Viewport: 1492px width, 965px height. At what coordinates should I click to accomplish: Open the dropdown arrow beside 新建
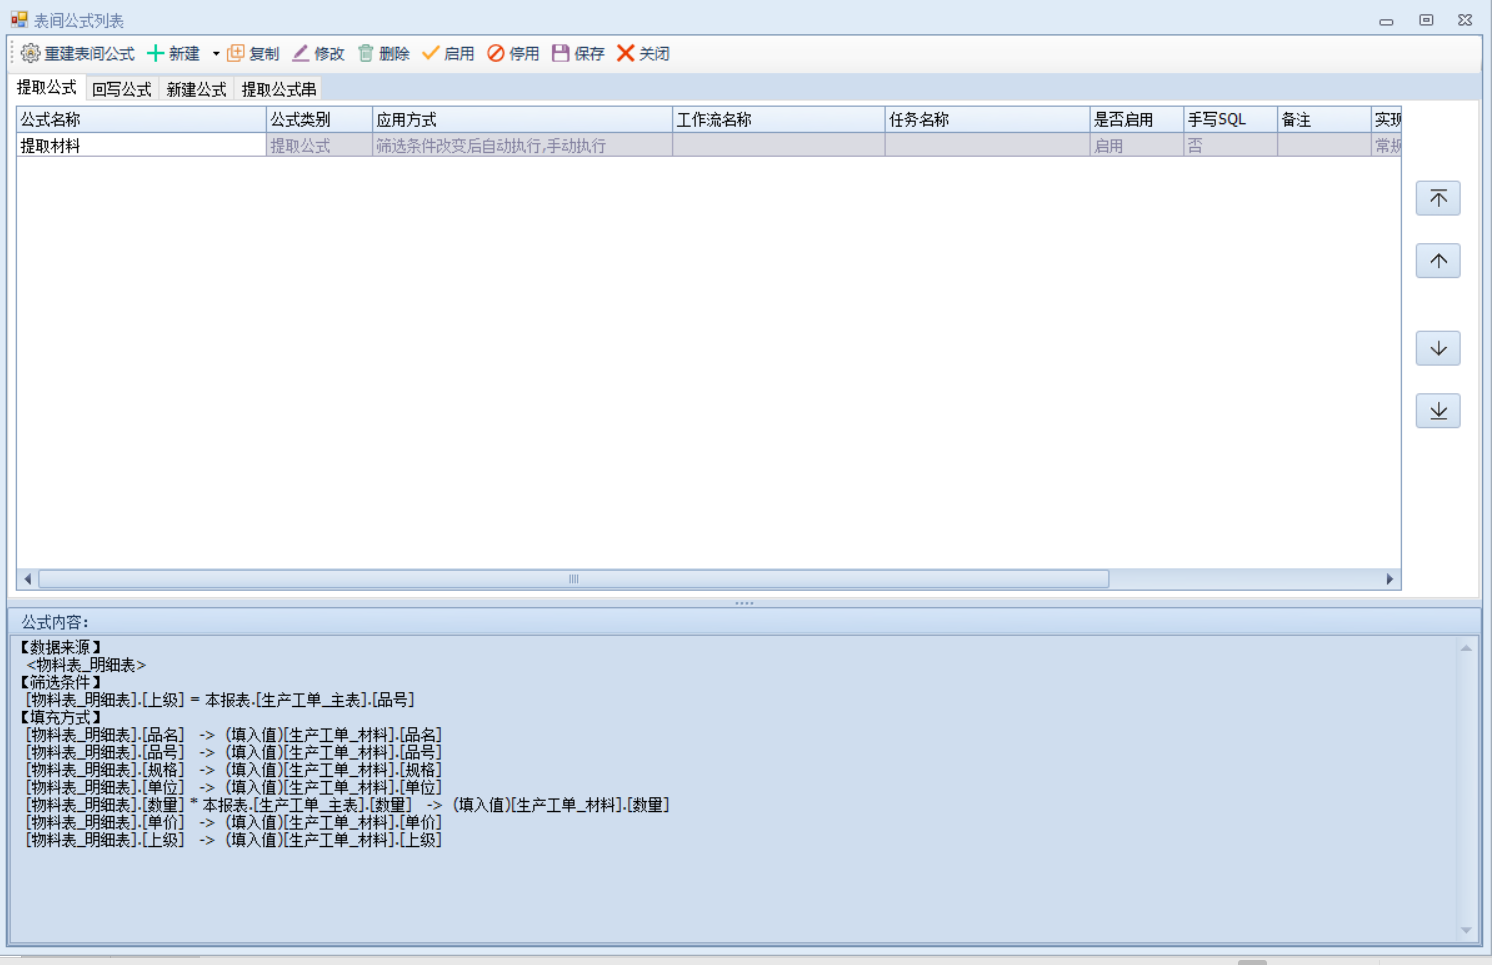216,54
